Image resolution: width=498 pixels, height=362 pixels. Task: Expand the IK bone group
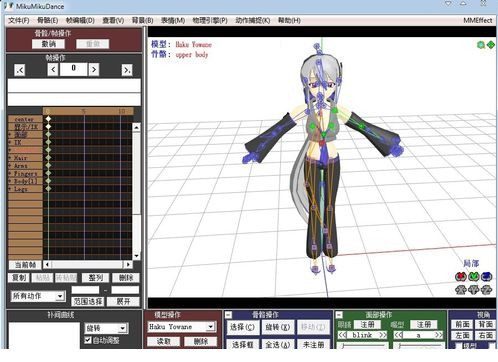click(x=10, y=142)
